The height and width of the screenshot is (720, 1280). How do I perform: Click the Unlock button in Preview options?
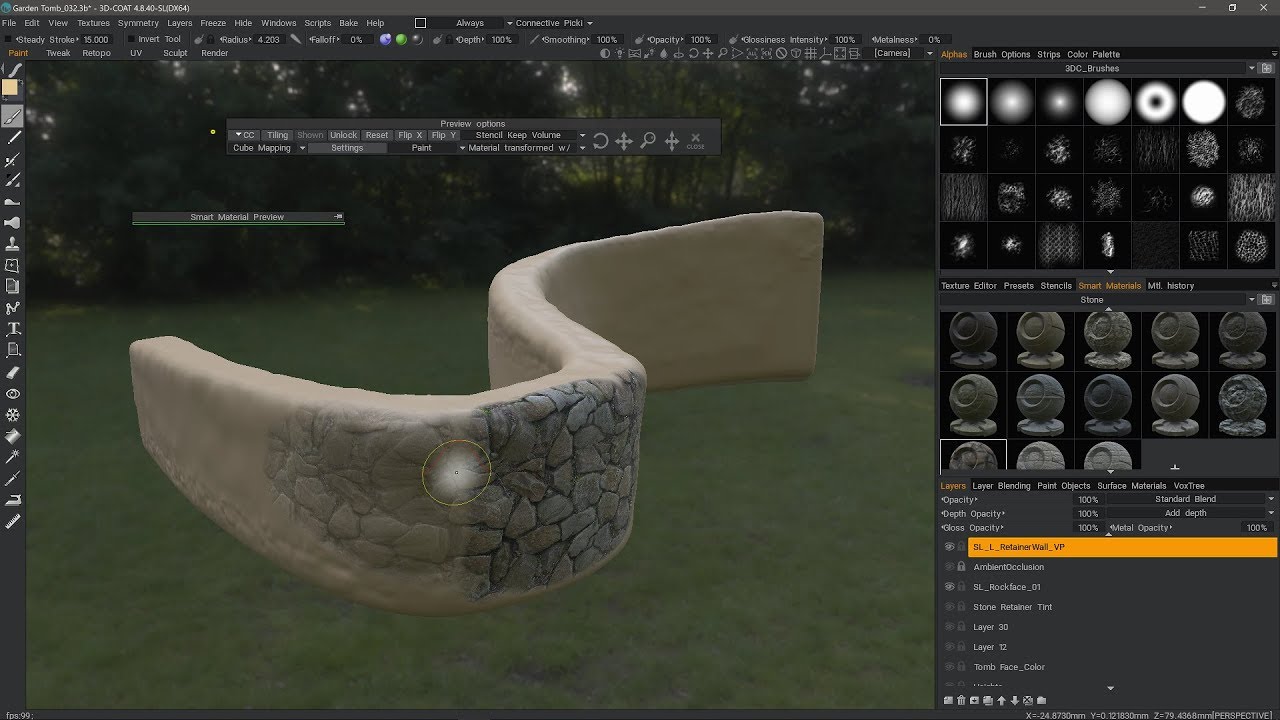[x=343, y=135]
